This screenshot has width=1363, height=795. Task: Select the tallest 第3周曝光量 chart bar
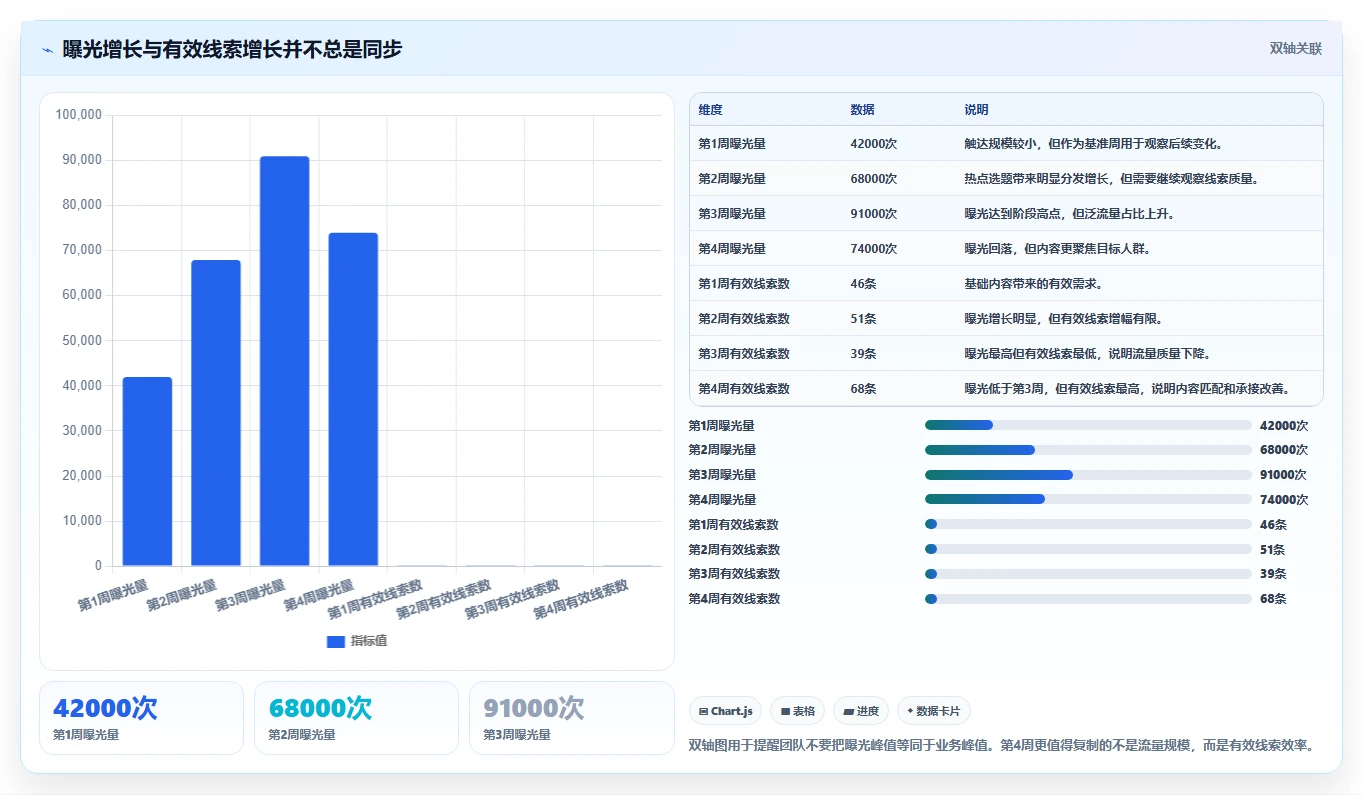click(x=284, y=361)
